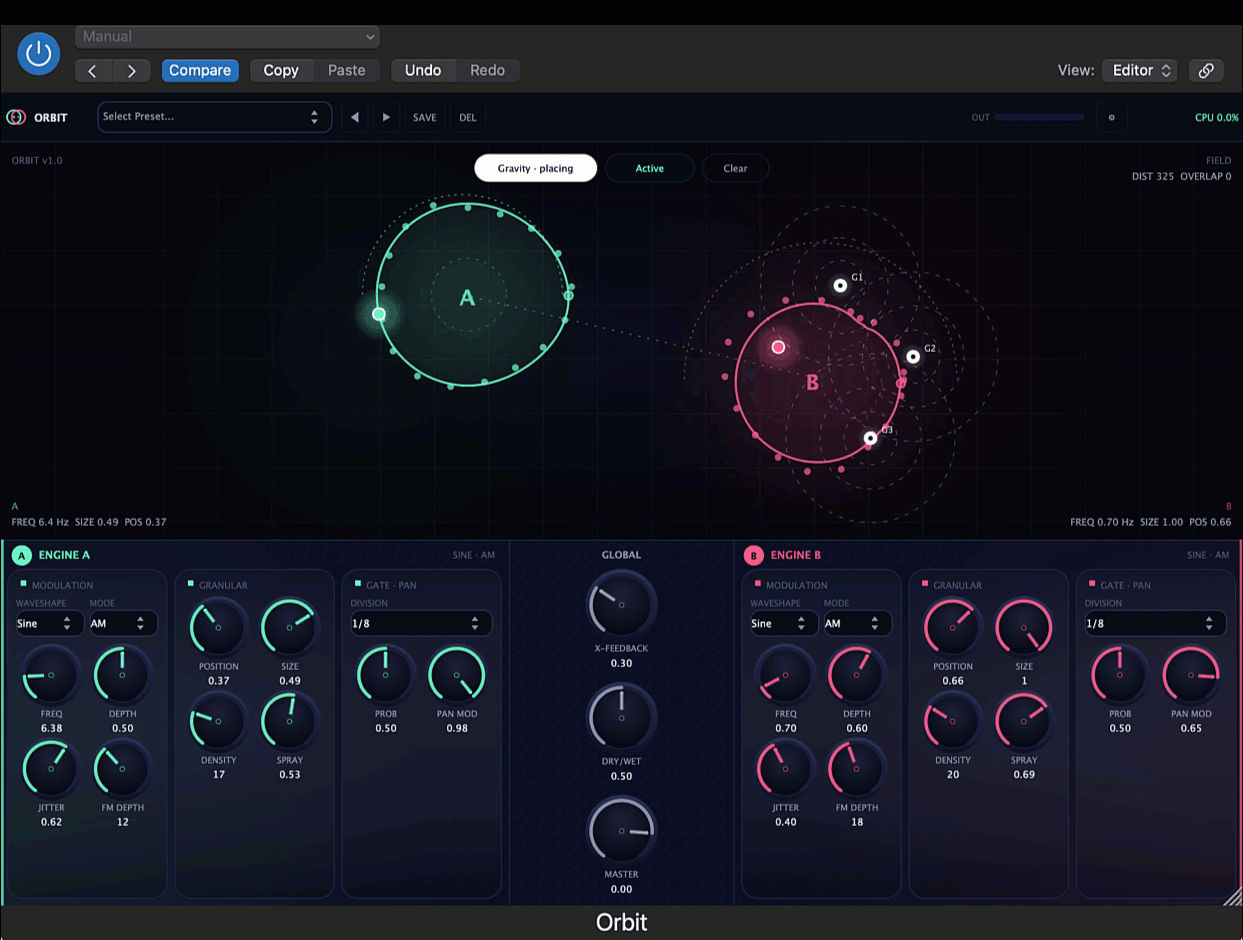Viewport: 1243px width, 940px height.
Task: Click DEL preset button
Action: click(468, 117)
